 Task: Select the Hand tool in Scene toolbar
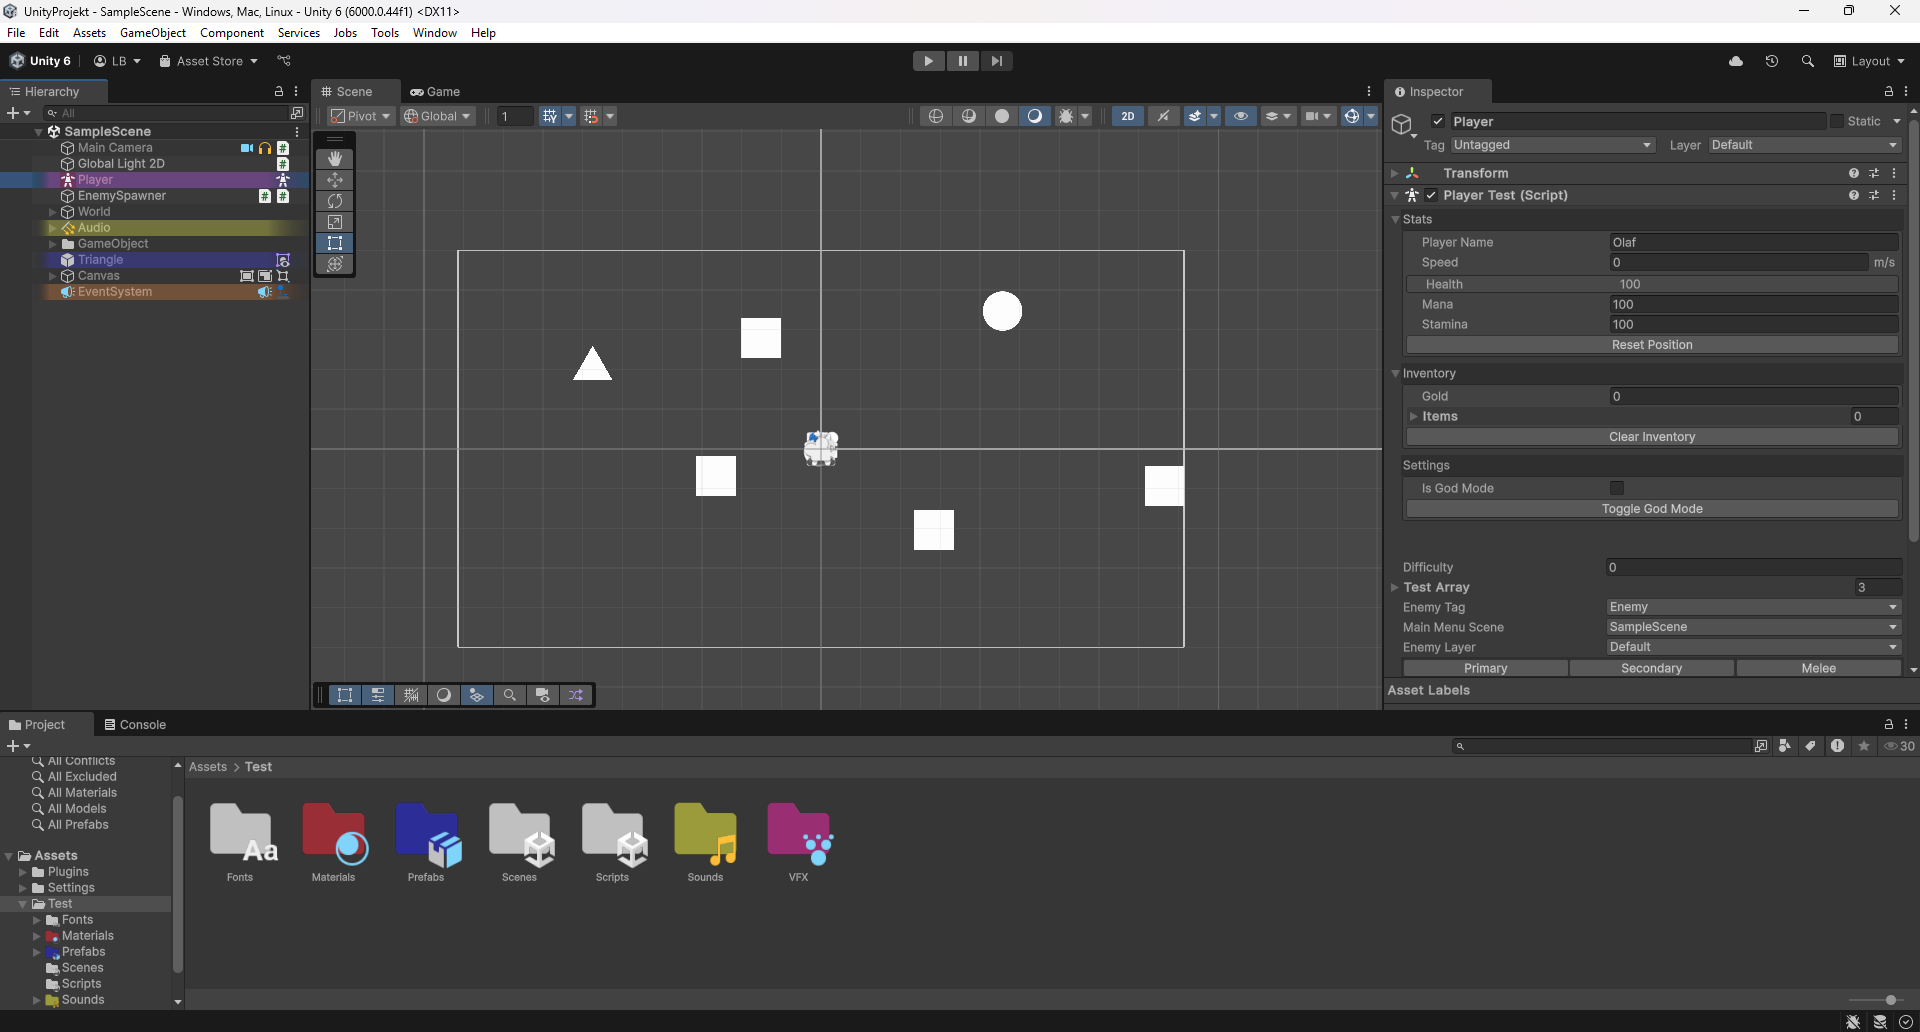point(335,159)
